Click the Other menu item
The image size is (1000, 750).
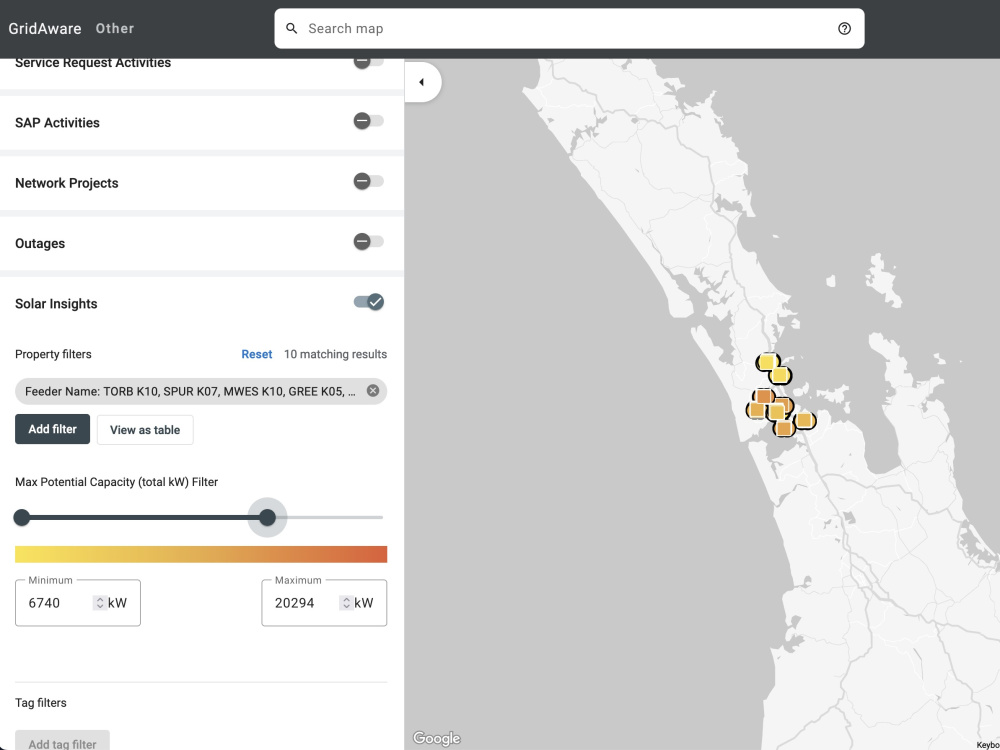point(115,28)
